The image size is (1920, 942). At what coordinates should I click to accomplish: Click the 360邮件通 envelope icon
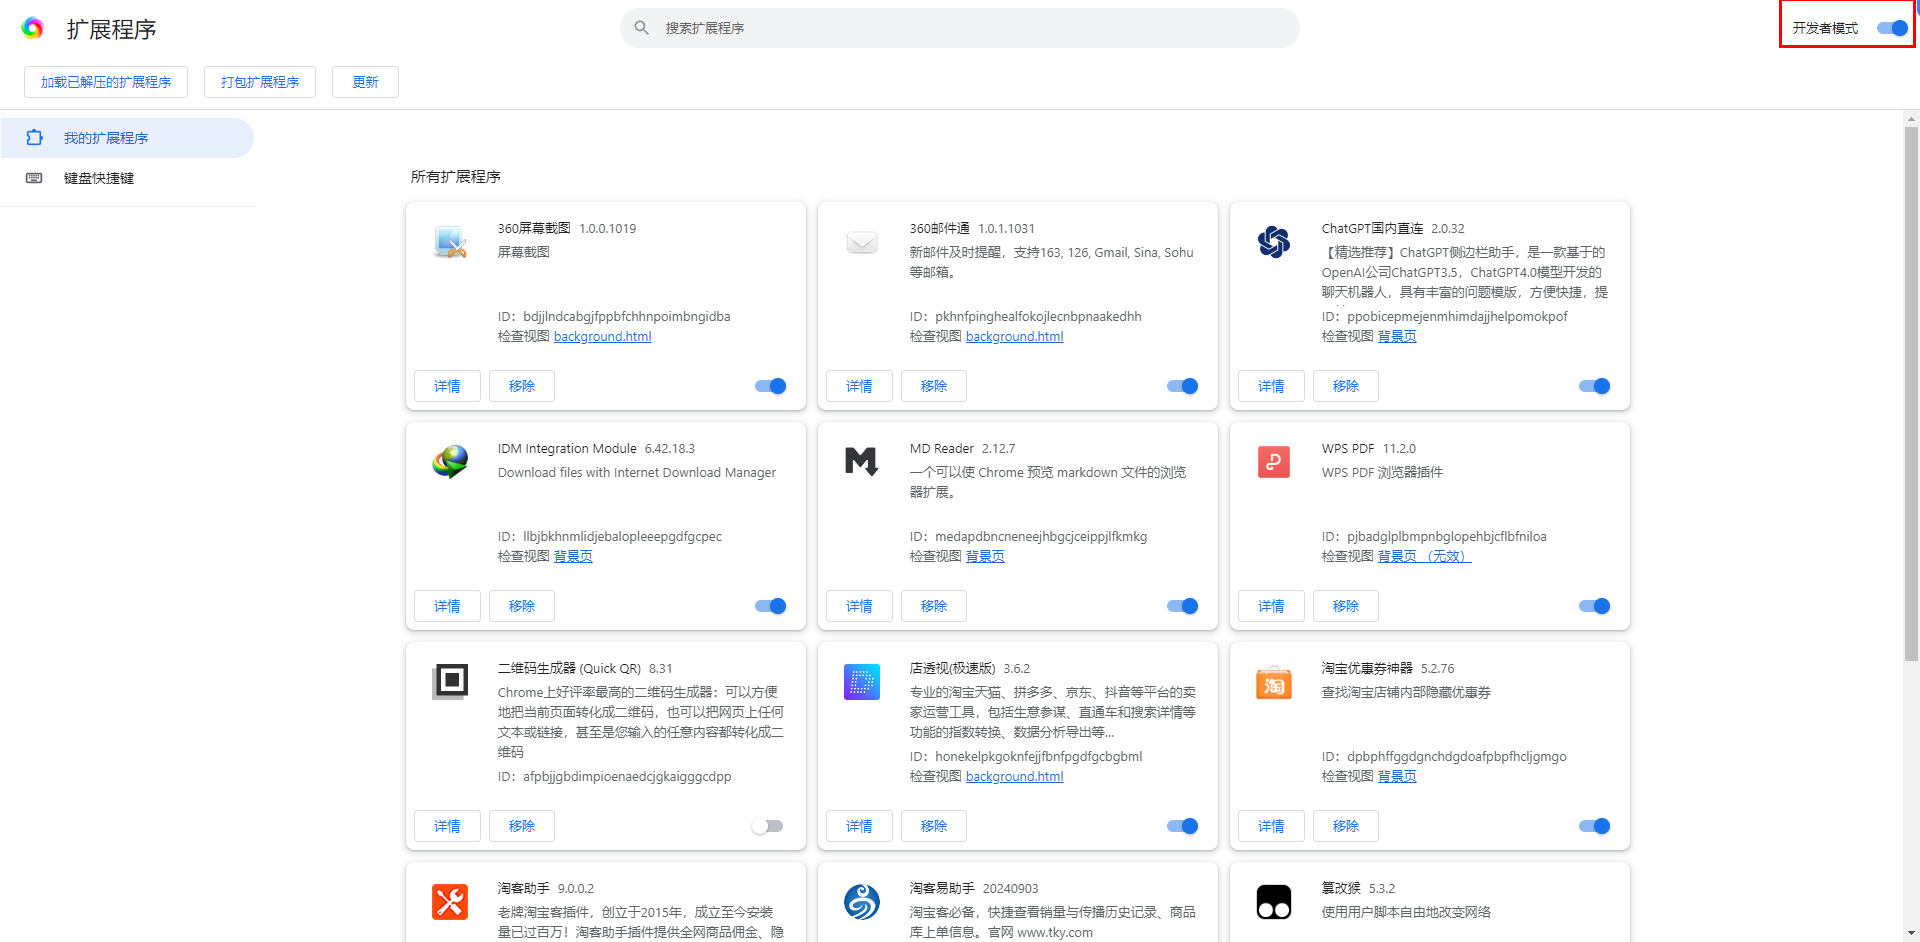click(x=861, y=242)
